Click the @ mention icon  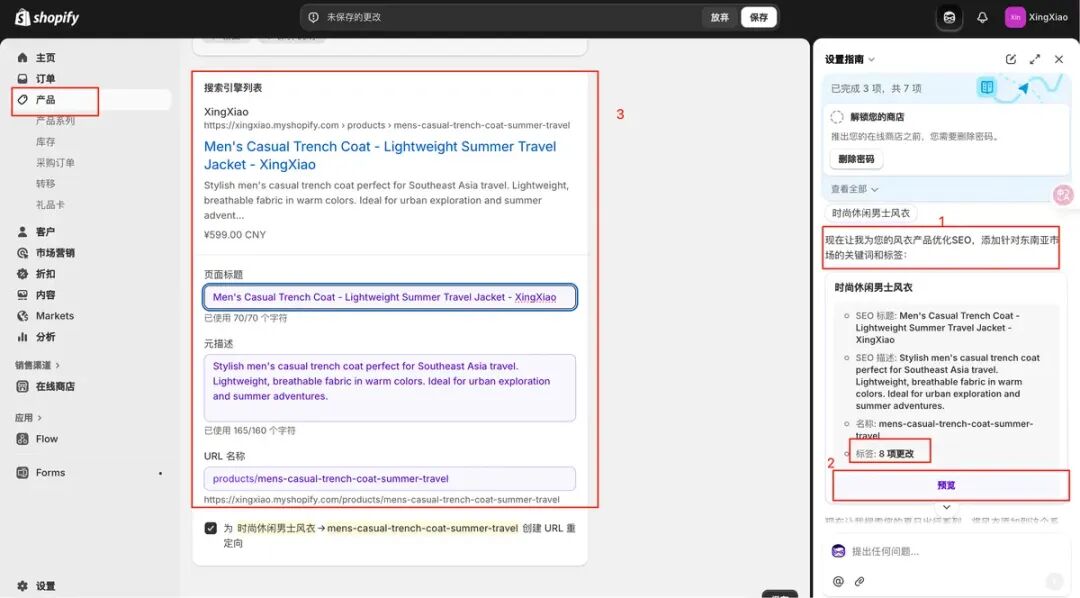[838, 581]
